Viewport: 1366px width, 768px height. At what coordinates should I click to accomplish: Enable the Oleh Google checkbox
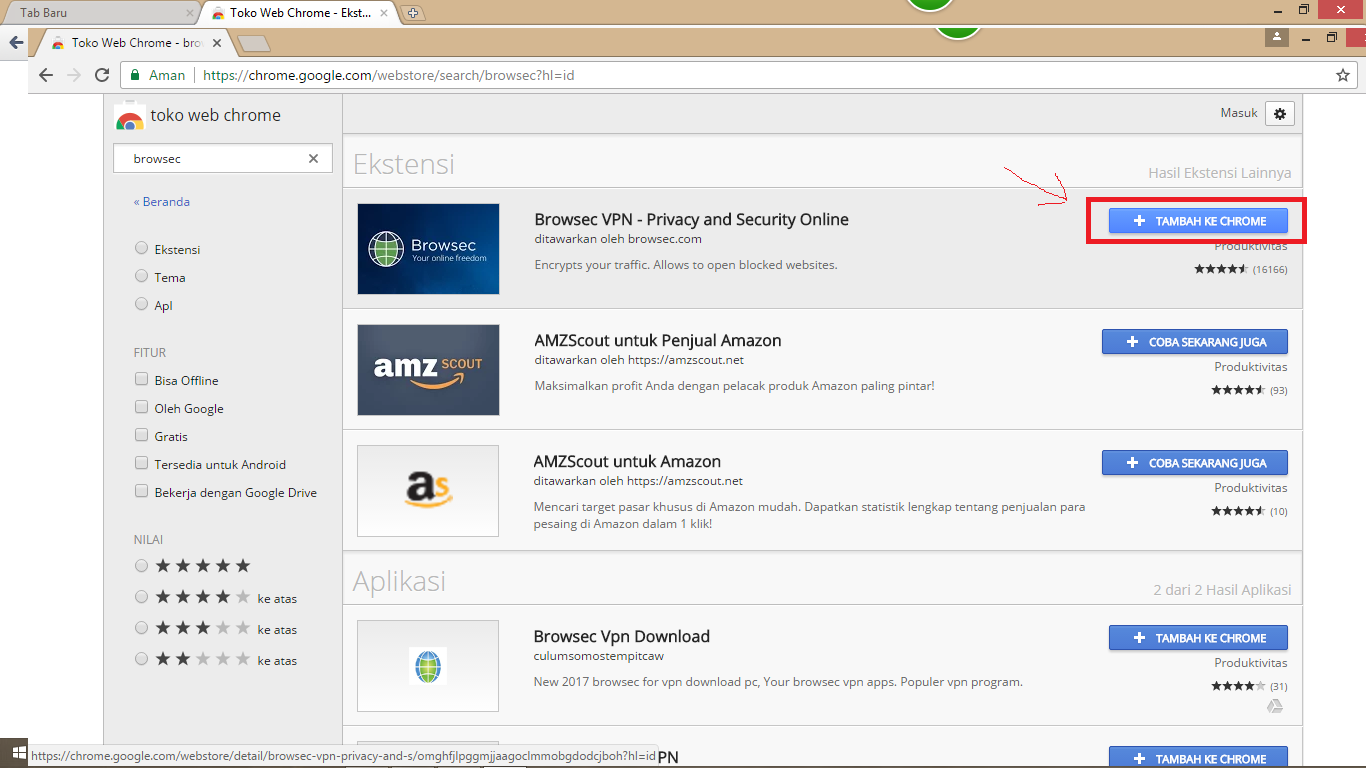point(141,408)
